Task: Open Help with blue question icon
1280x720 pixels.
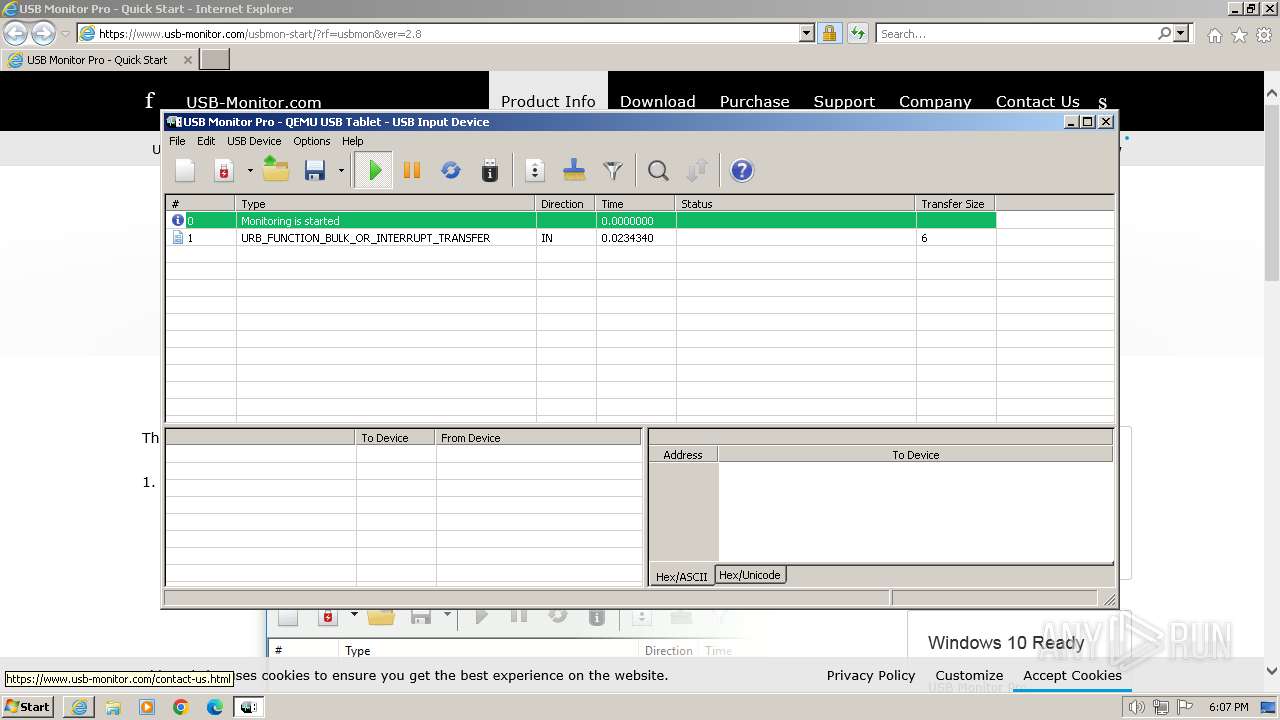Action: click(742, 171)
